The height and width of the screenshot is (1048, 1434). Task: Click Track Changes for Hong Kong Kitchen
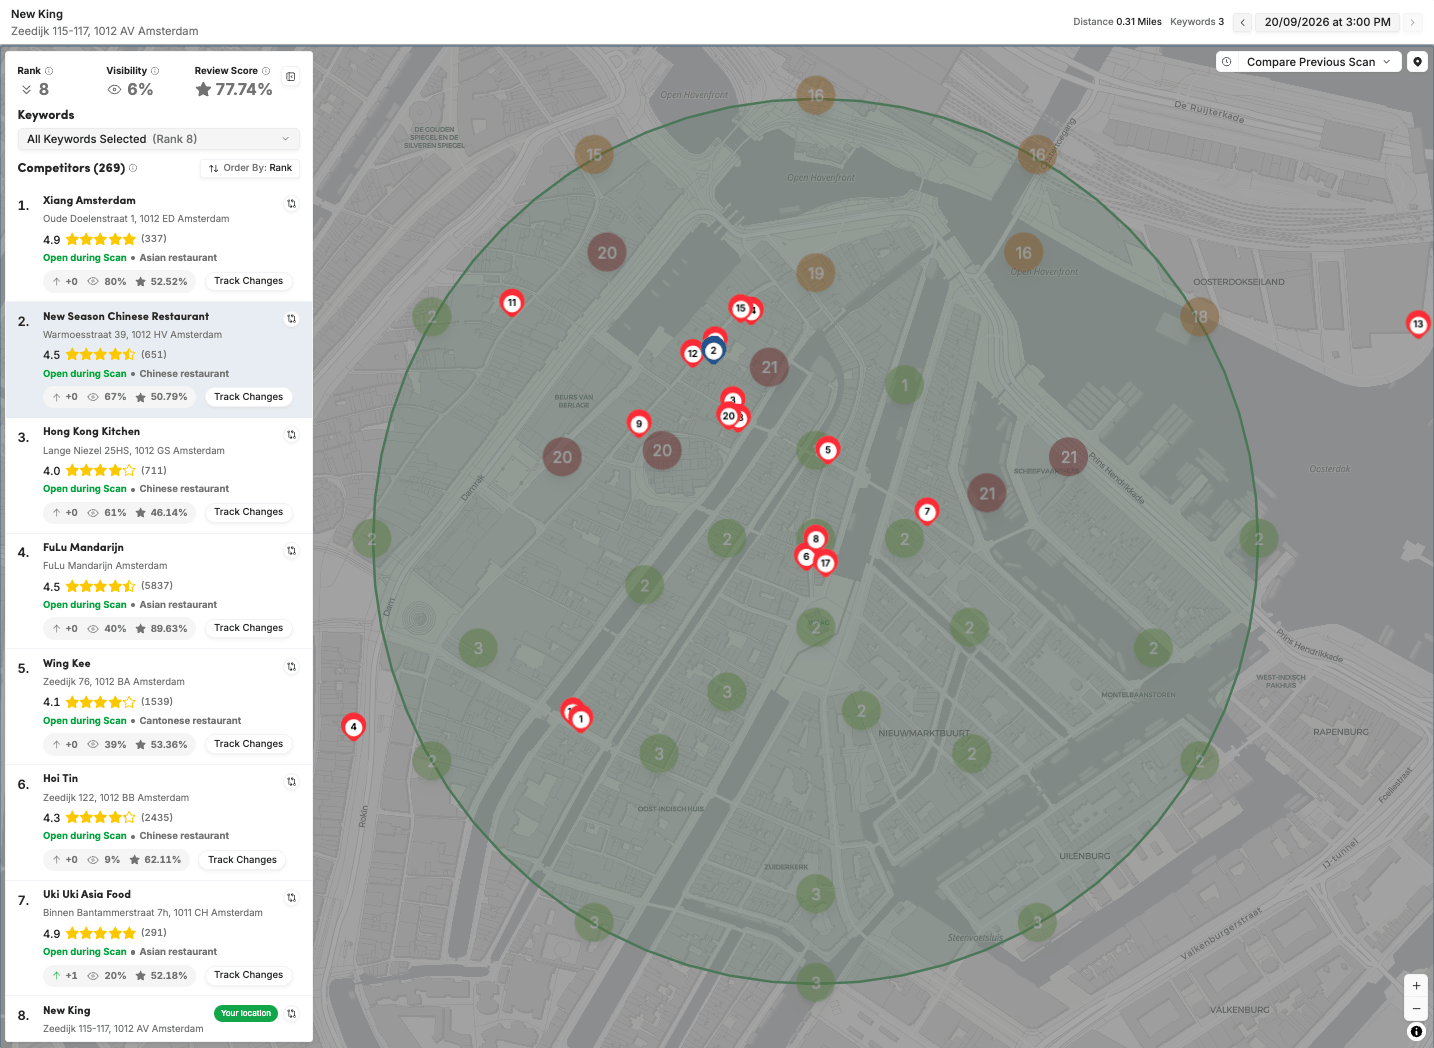(x=248, y=512)
